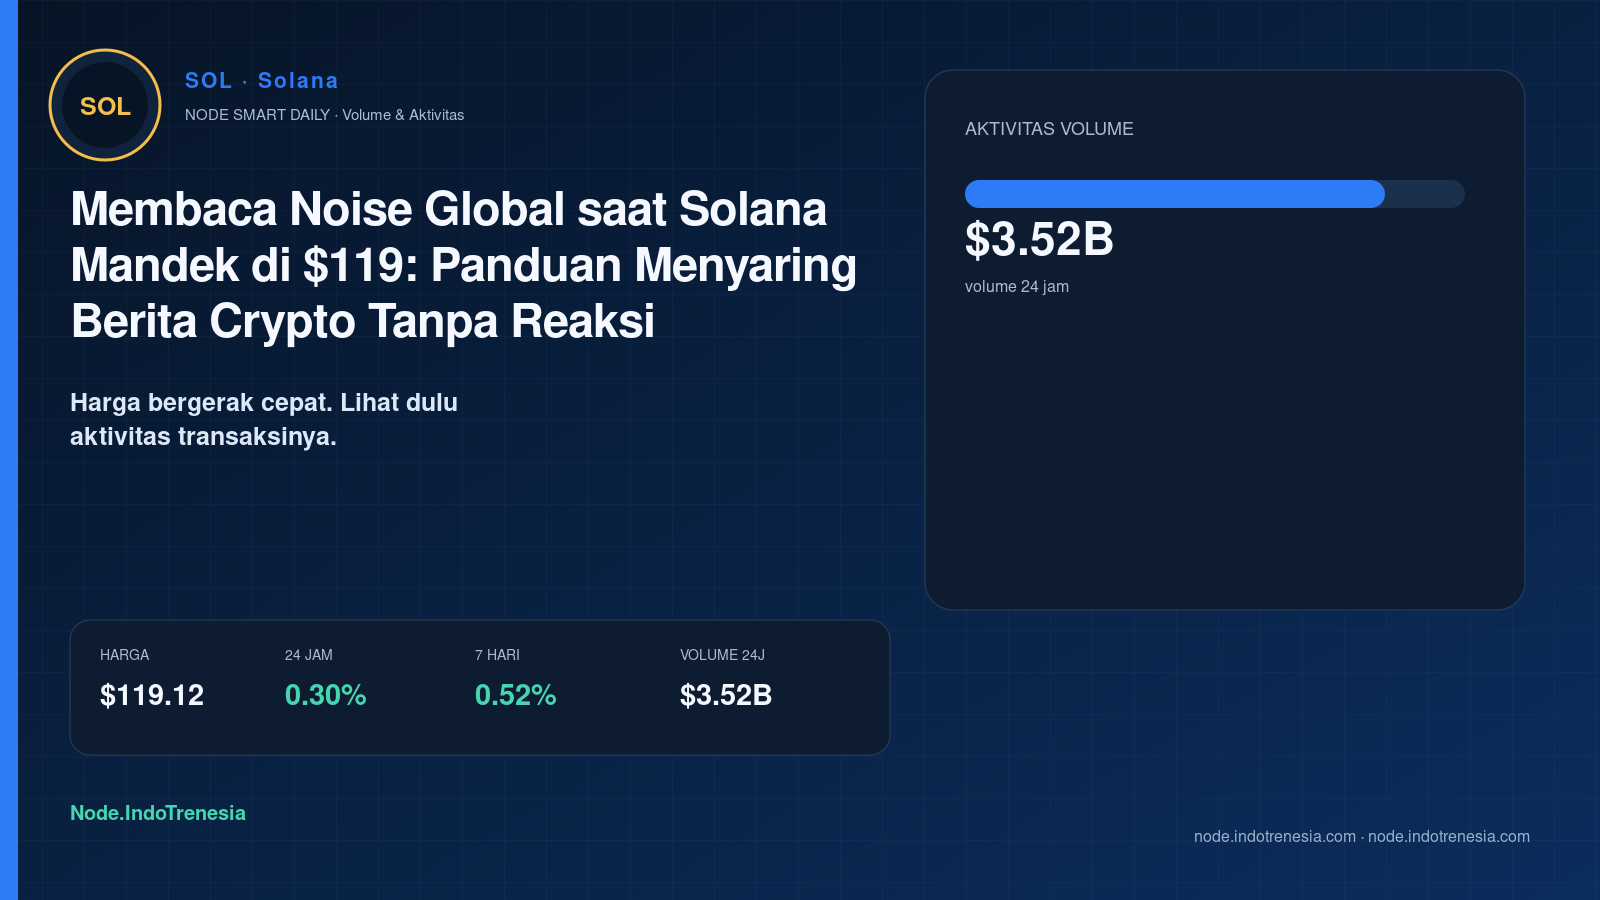The image size is (1600, 900).
Task: Click the 24-hour change '0.30%'
Action: coord(326,695)
